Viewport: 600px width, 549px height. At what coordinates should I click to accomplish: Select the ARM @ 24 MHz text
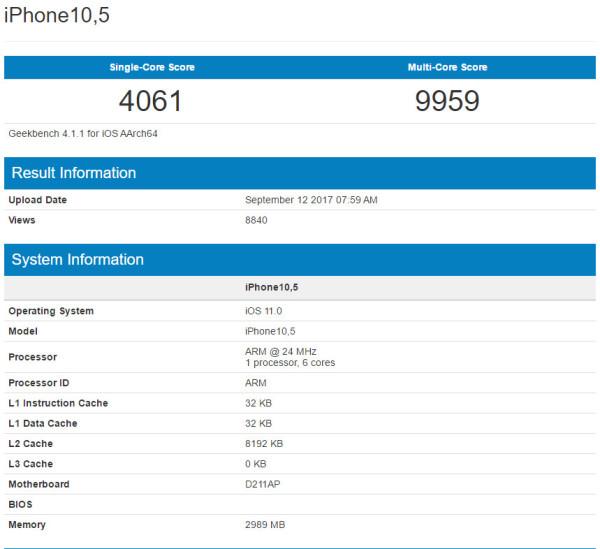click(280, 352)
